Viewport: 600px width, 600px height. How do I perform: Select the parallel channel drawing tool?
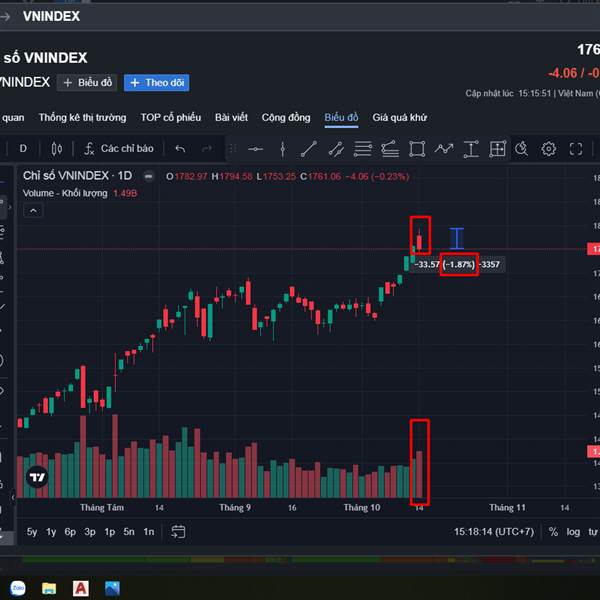pos(336,149)
